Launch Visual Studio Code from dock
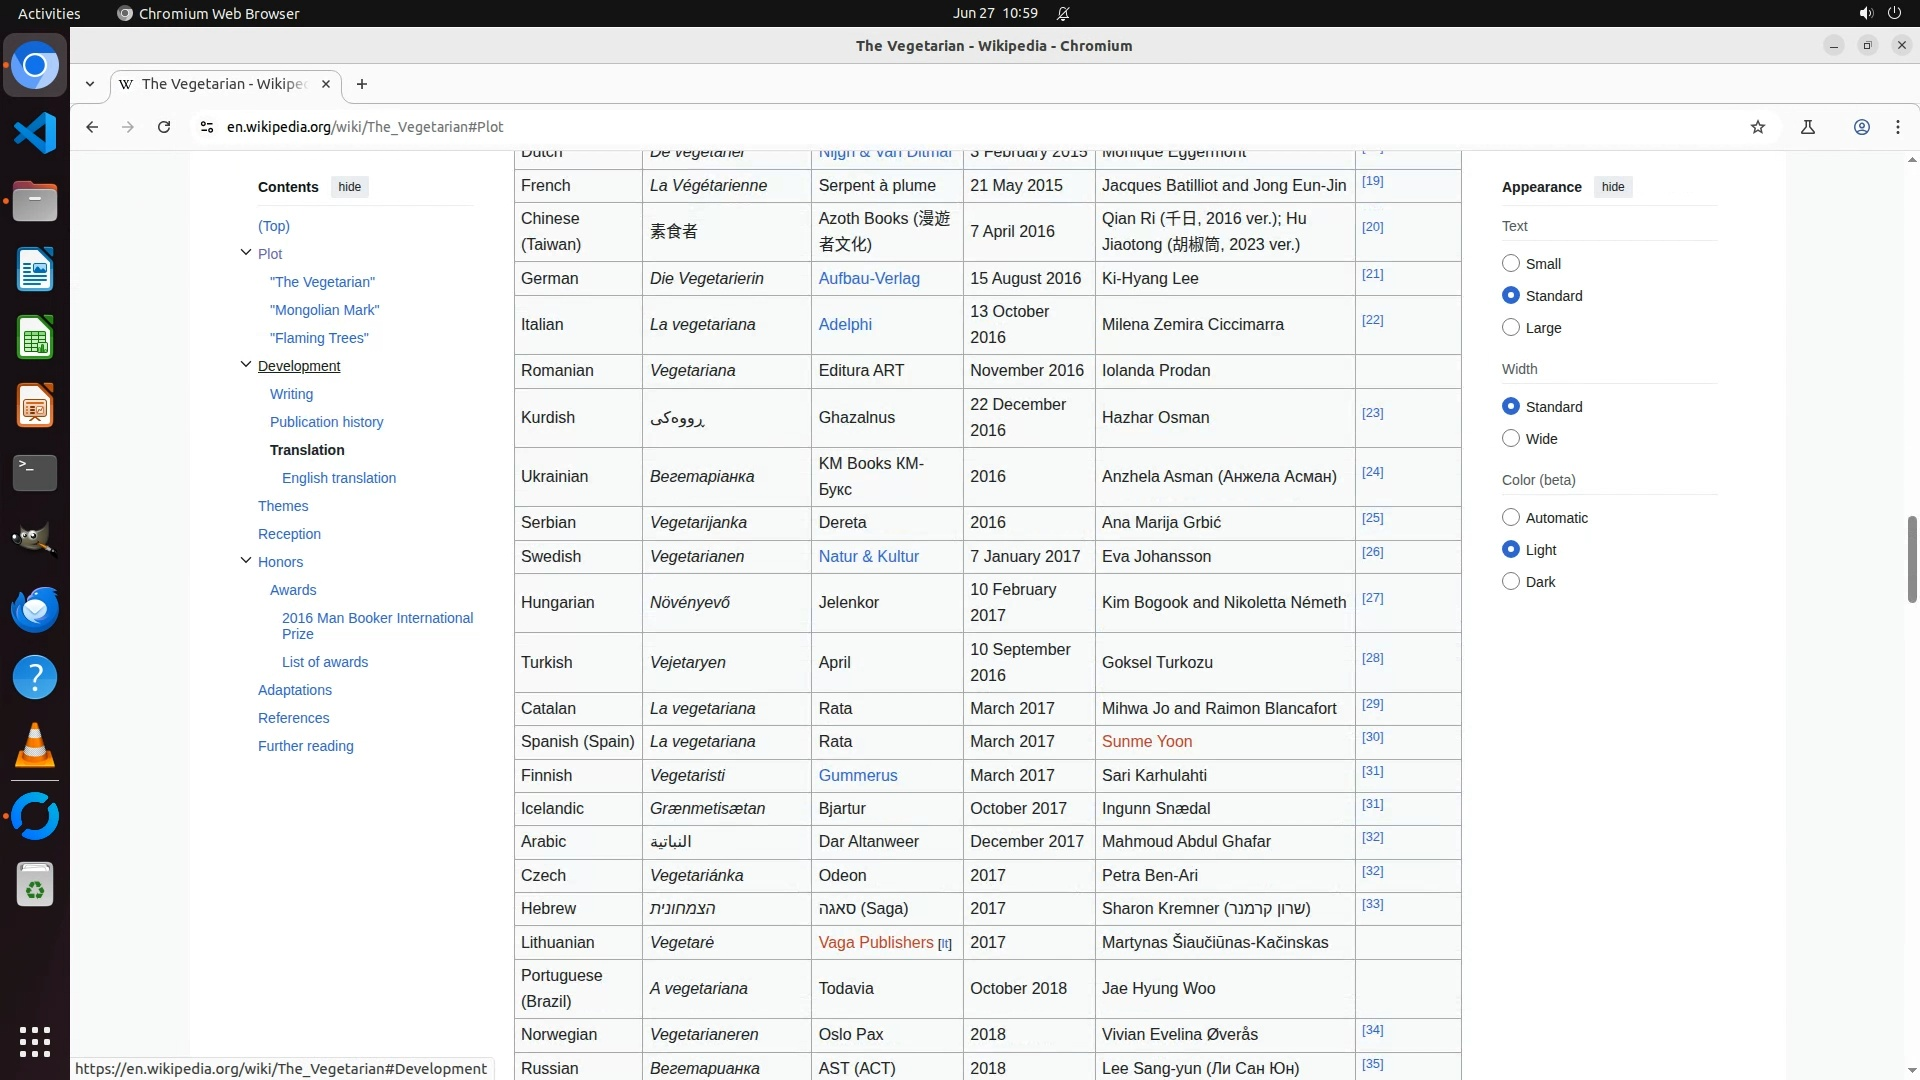 (x=35, y=133)
